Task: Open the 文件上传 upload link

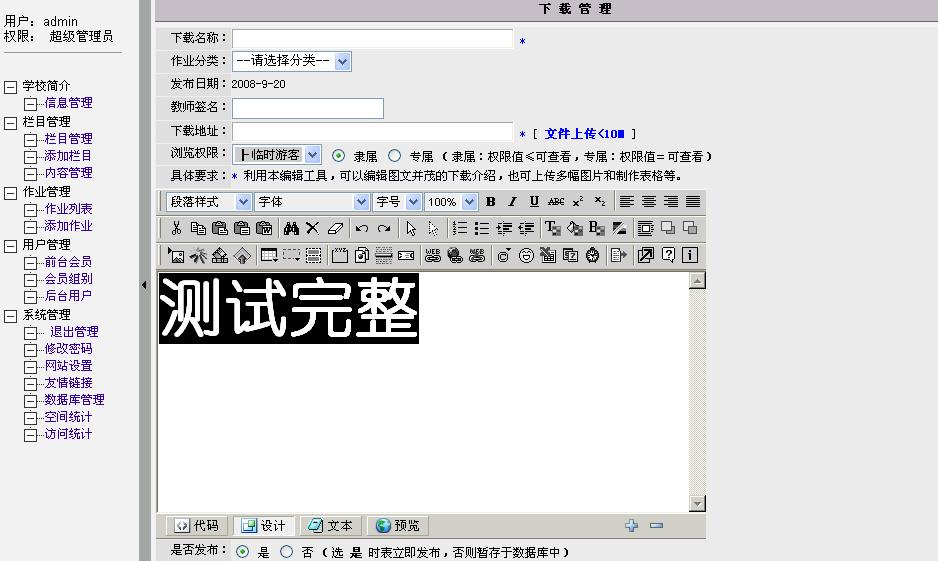Action: (x=584, y=134)
